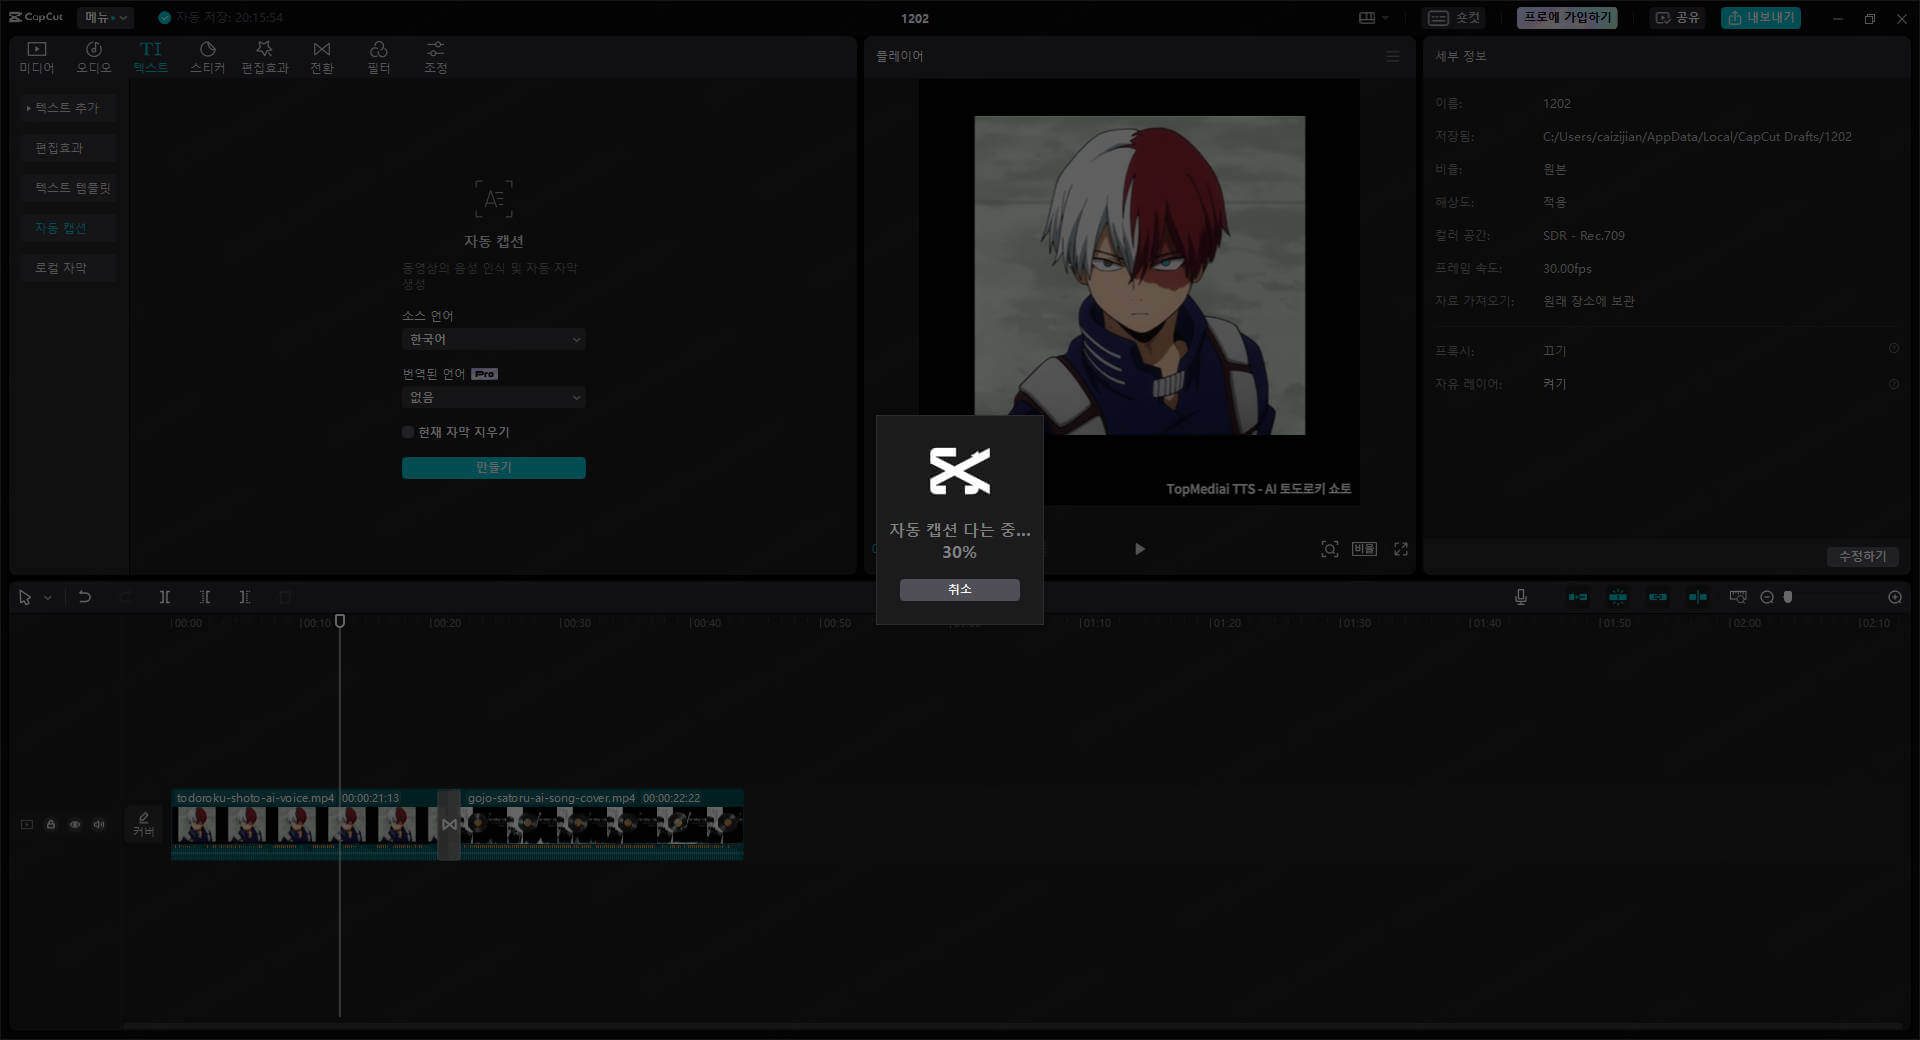Click the undo arrow icon
The height and width of the screenshot is (1040, 1920).
tap(85, 597)
